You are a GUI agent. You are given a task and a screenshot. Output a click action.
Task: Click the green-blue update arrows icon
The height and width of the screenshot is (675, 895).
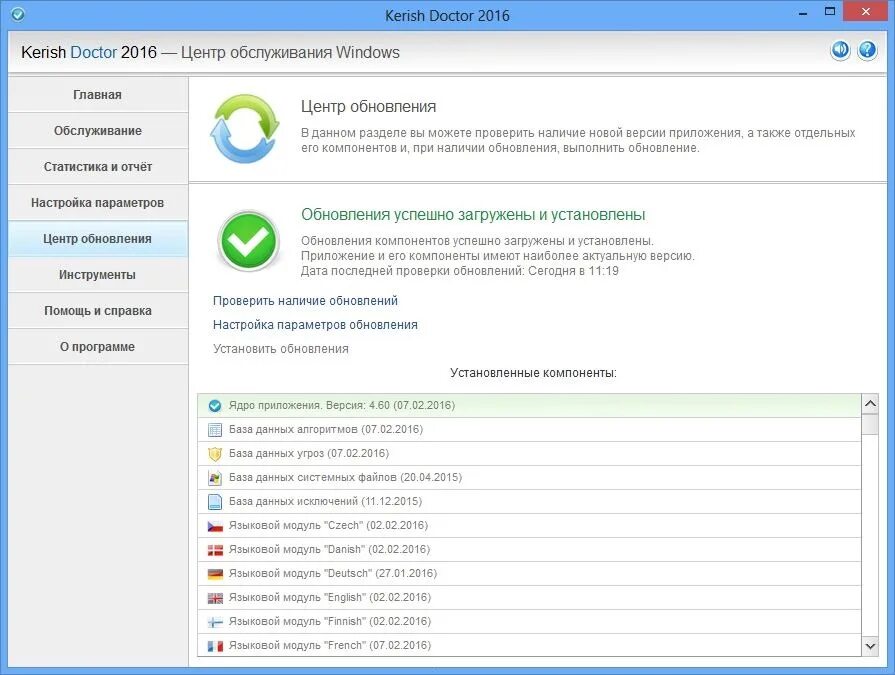pyautogui.click(x=245, y=128)
